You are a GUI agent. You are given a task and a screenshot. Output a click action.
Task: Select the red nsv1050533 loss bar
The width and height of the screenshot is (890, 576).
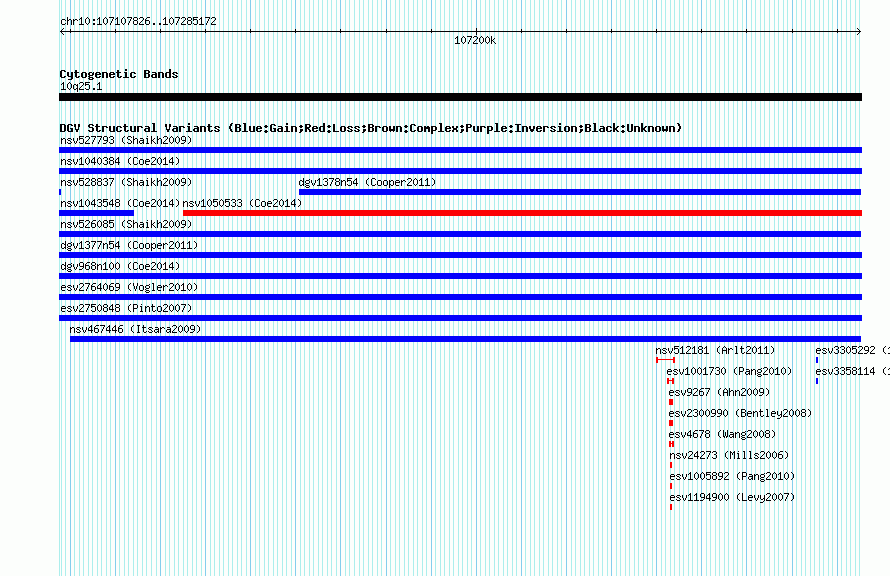click(x=522, y=213)
